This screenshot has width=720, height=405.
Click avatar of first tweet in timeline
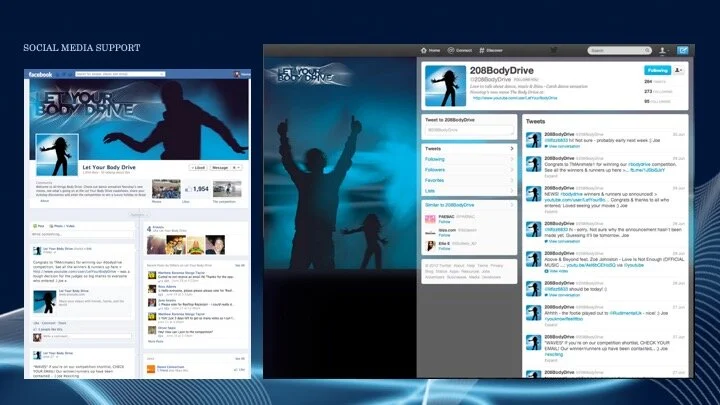coord(534,140)
